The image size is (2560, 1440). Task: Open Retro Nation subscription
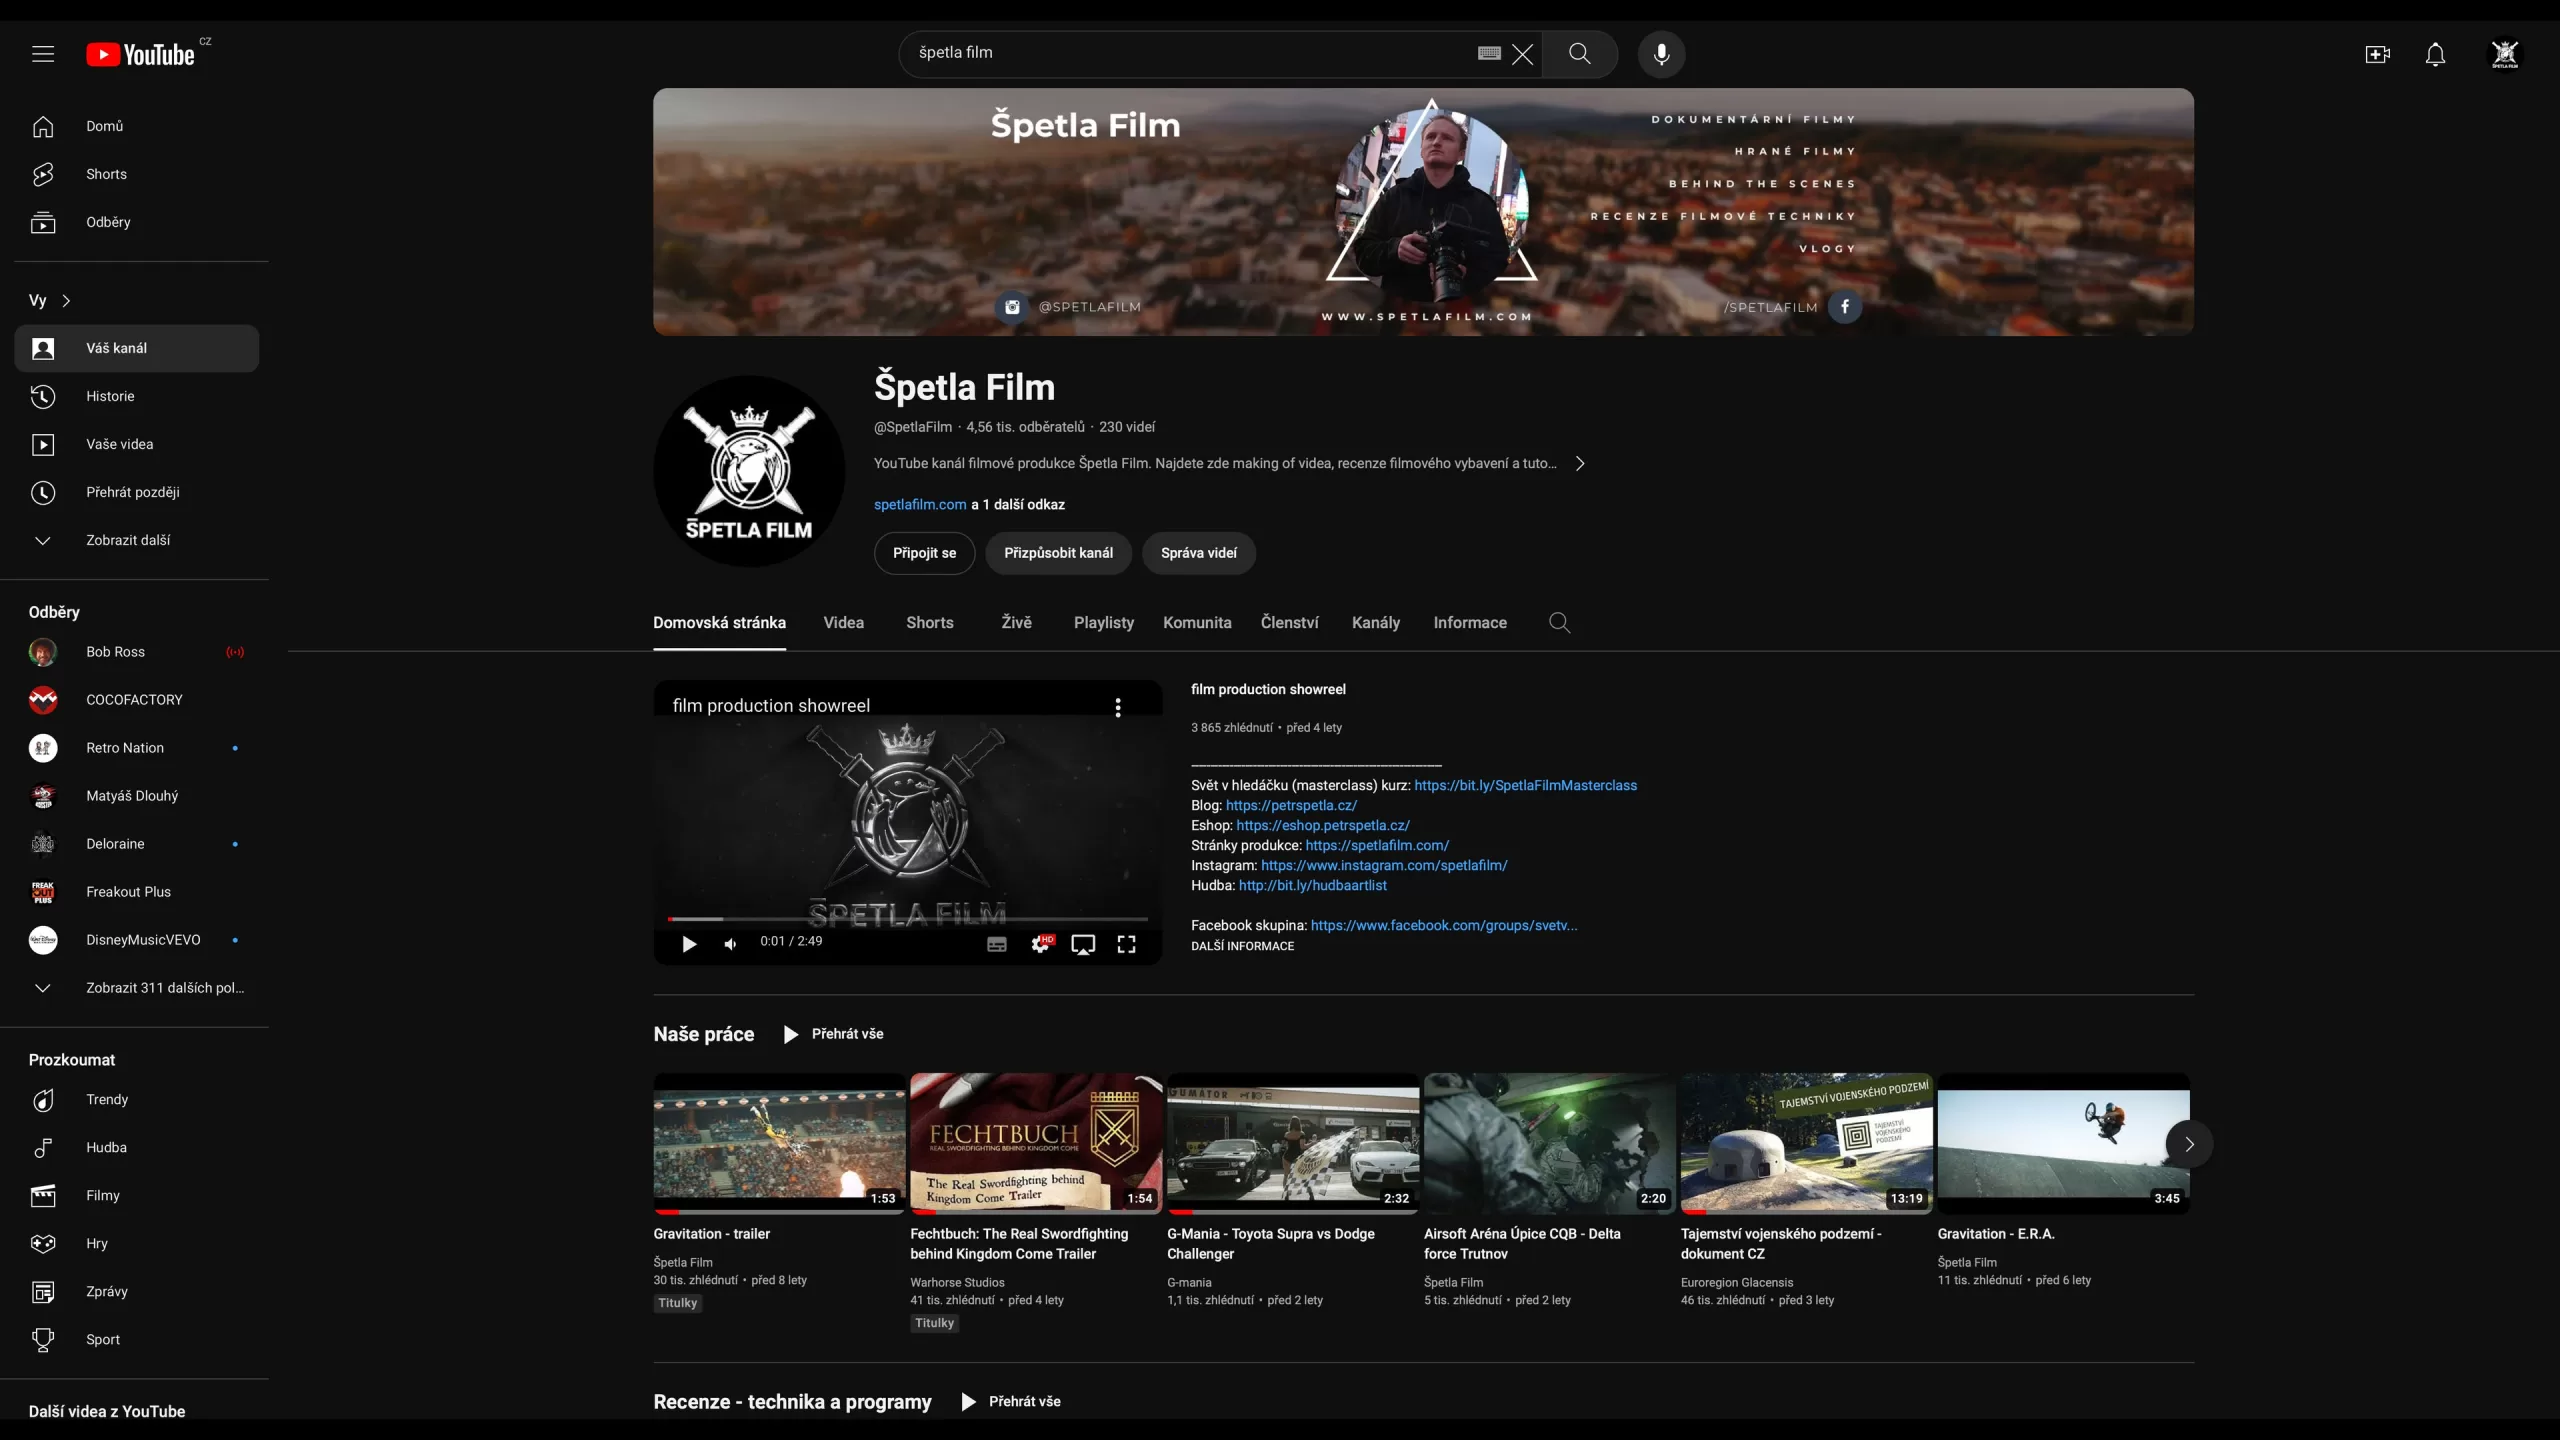[137, 748]
